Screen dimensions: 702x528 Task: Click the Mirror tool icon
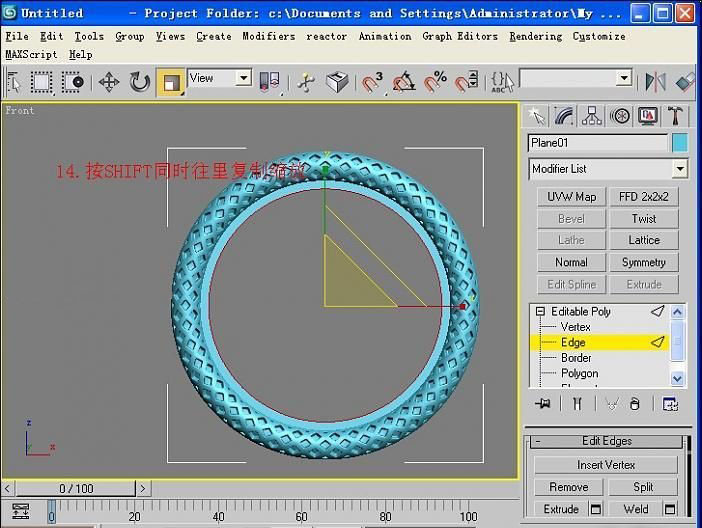coord(655,82)
